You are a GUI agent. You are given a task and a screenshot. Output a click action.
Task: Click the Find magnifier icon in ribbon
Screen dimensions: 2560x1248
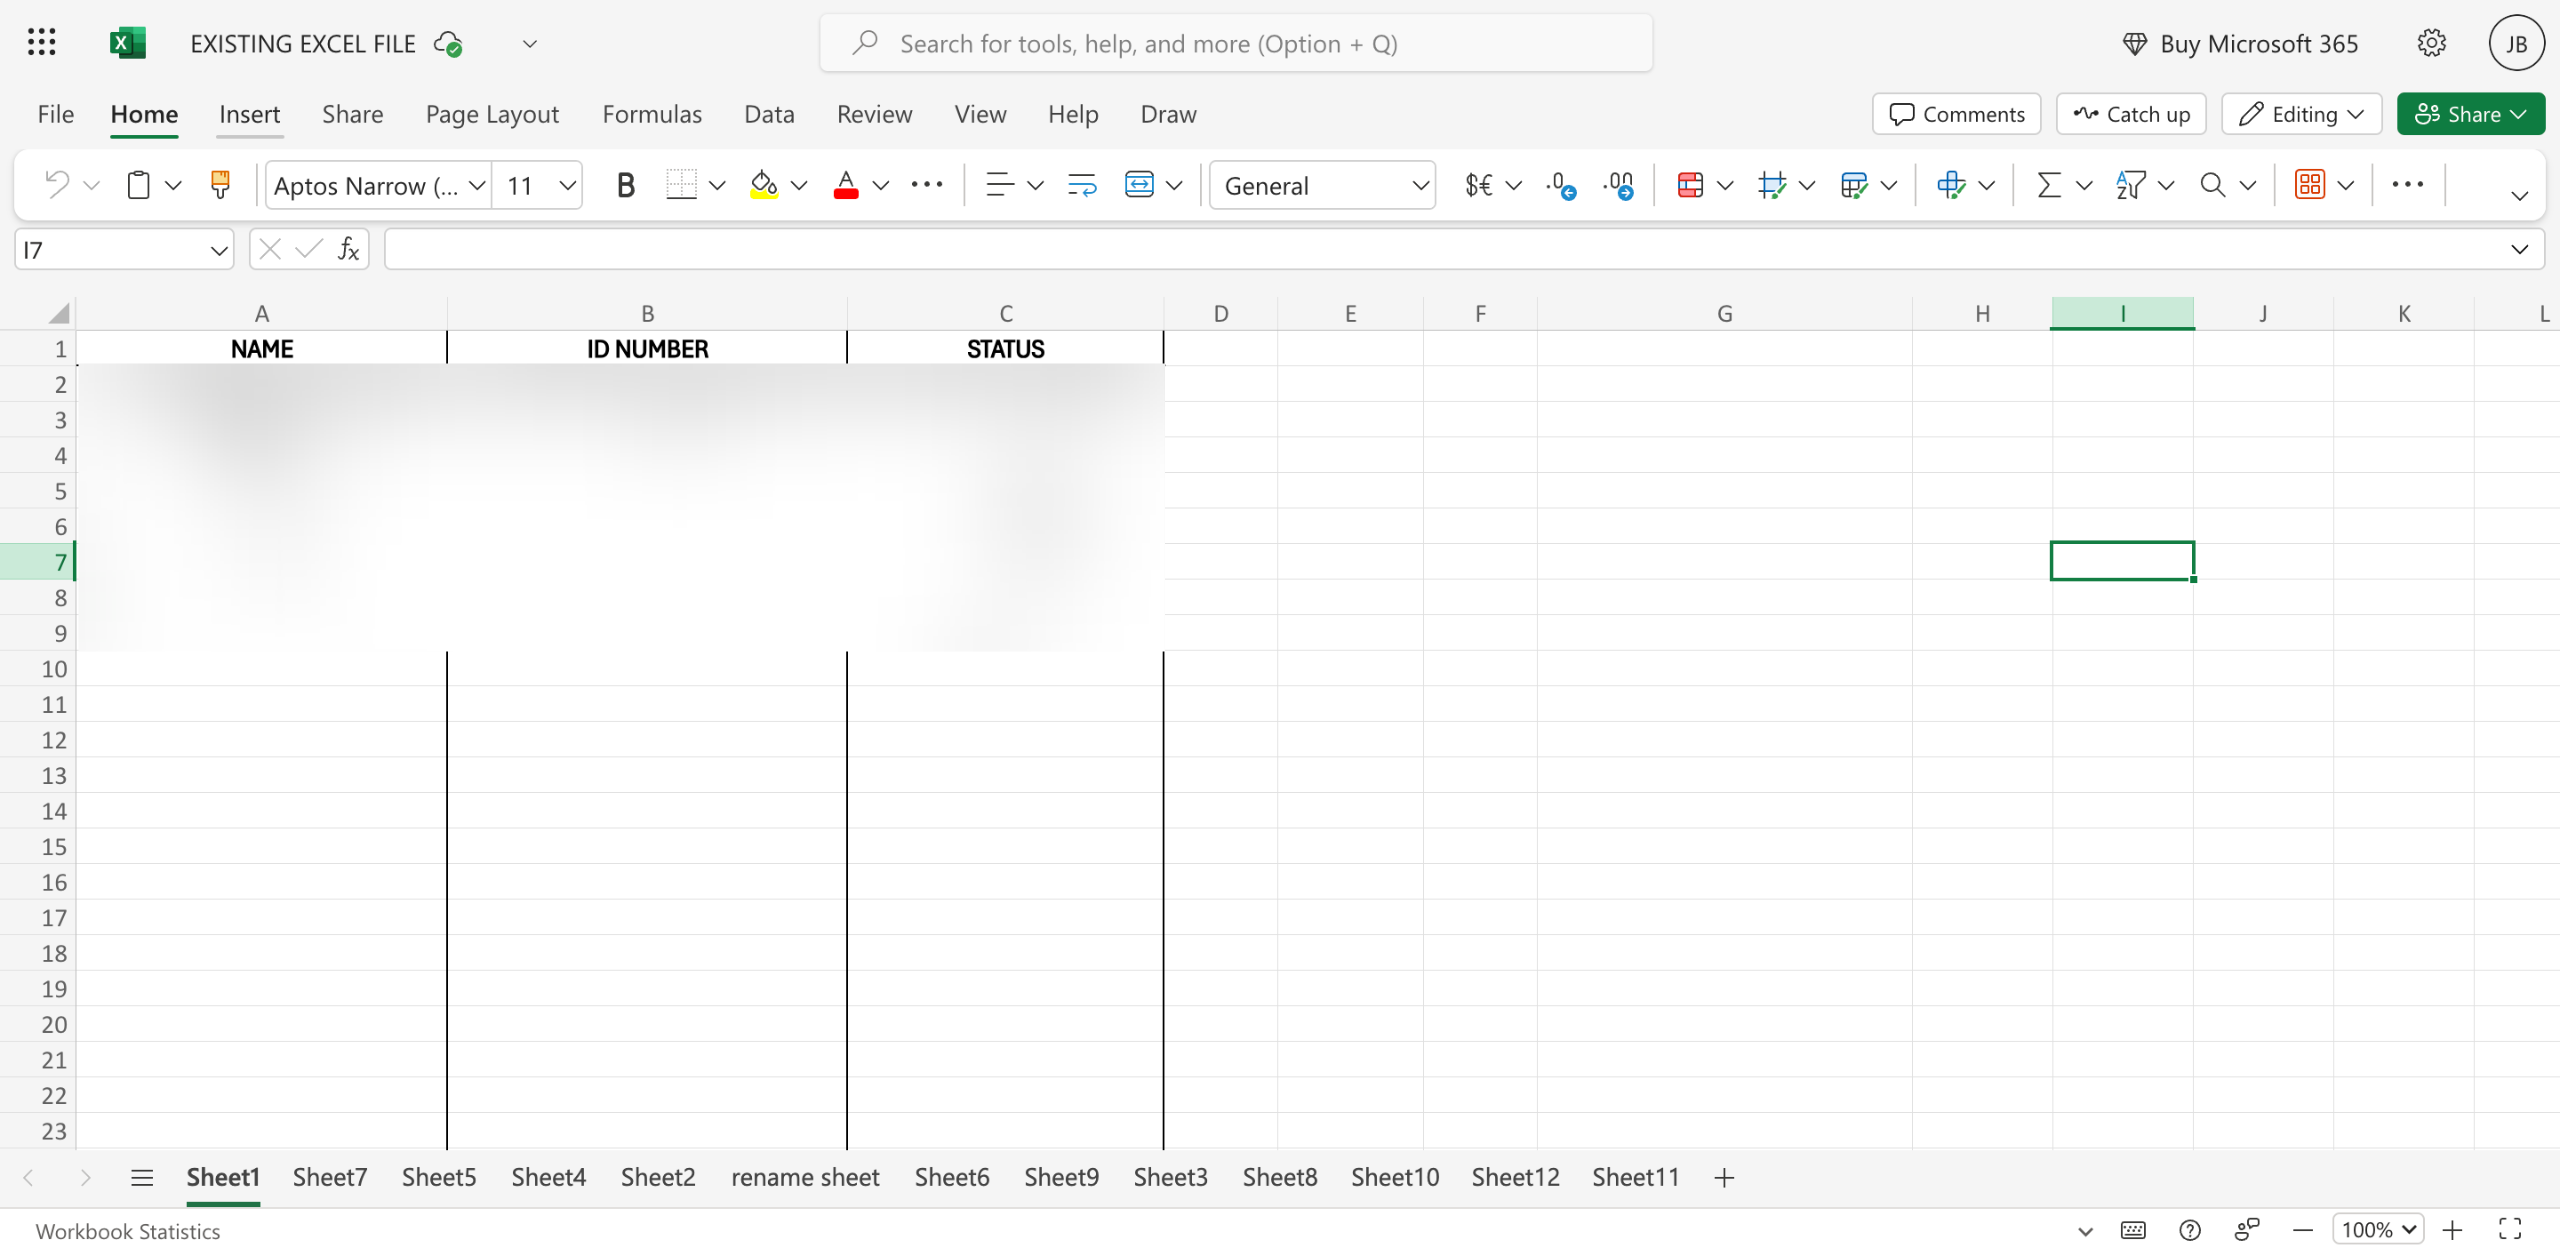tap(2212, 185)
